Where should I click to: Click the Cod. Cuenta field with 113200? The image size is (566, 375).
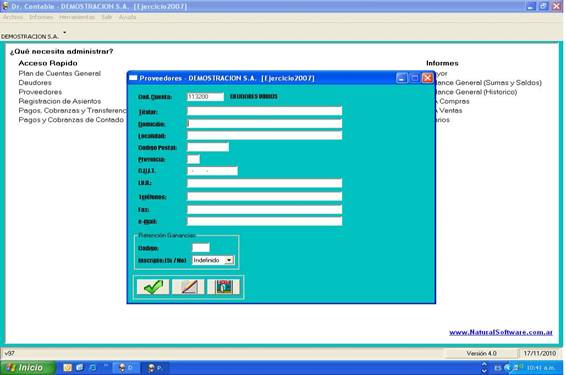tap(205, 97)
